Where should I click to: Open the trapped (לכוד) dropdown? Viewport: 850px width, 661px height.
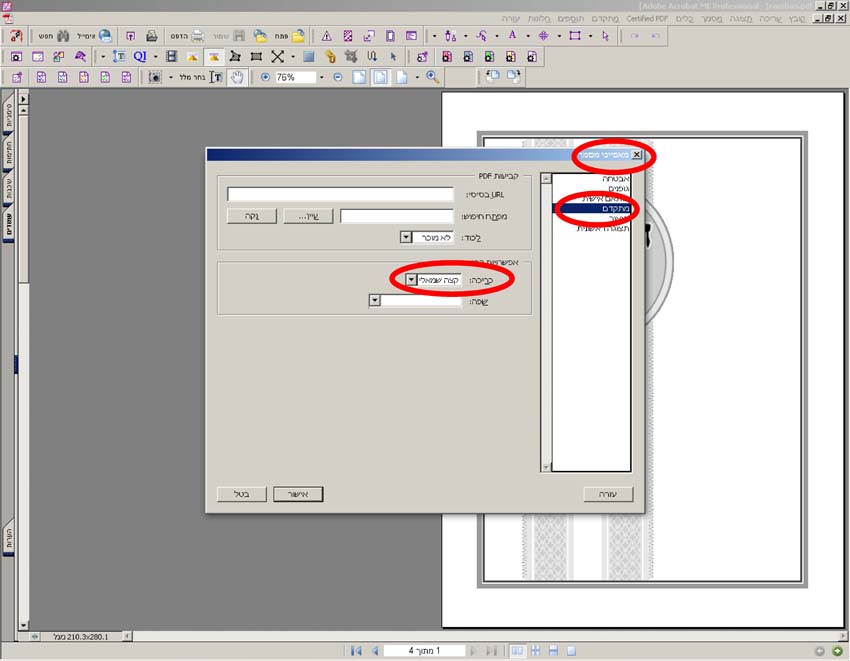[406, 238]
